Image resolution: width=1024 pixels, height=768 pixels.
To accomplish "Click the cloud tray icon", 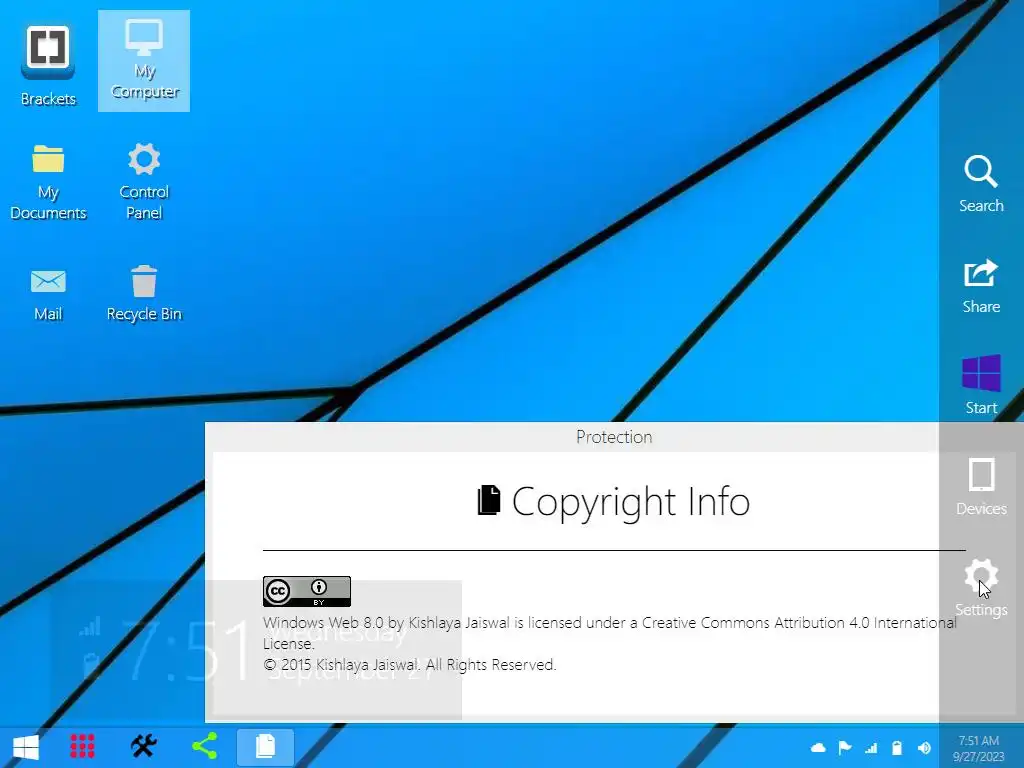I will 818,748.
